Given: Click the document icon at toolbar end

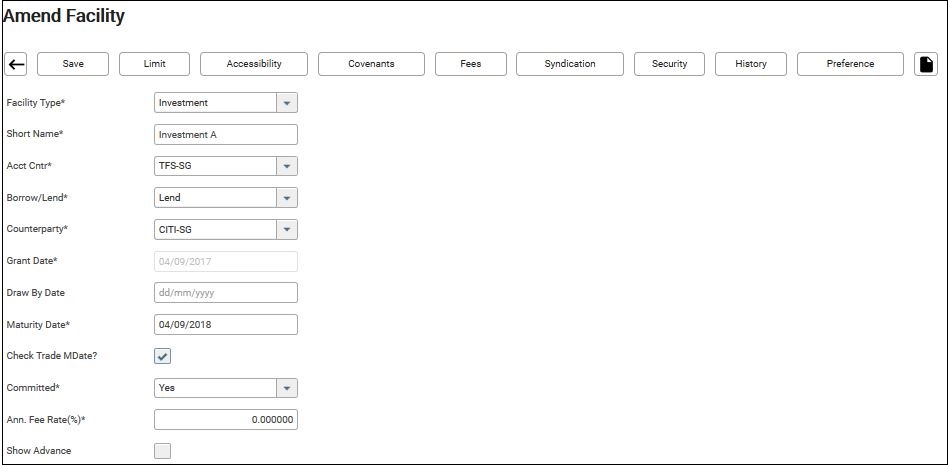Looking at the screenshot, I should click(926, 64).
